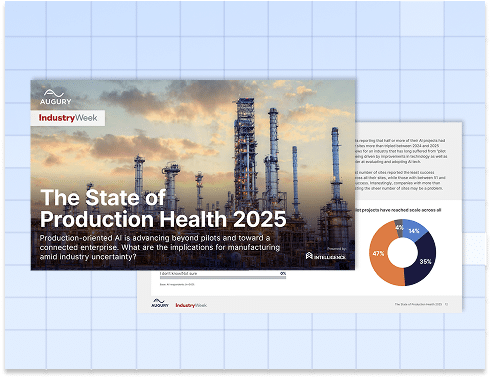The image size is (491, 378).
Task: Select the orange 47% donut segment
Action: [382, 253]
